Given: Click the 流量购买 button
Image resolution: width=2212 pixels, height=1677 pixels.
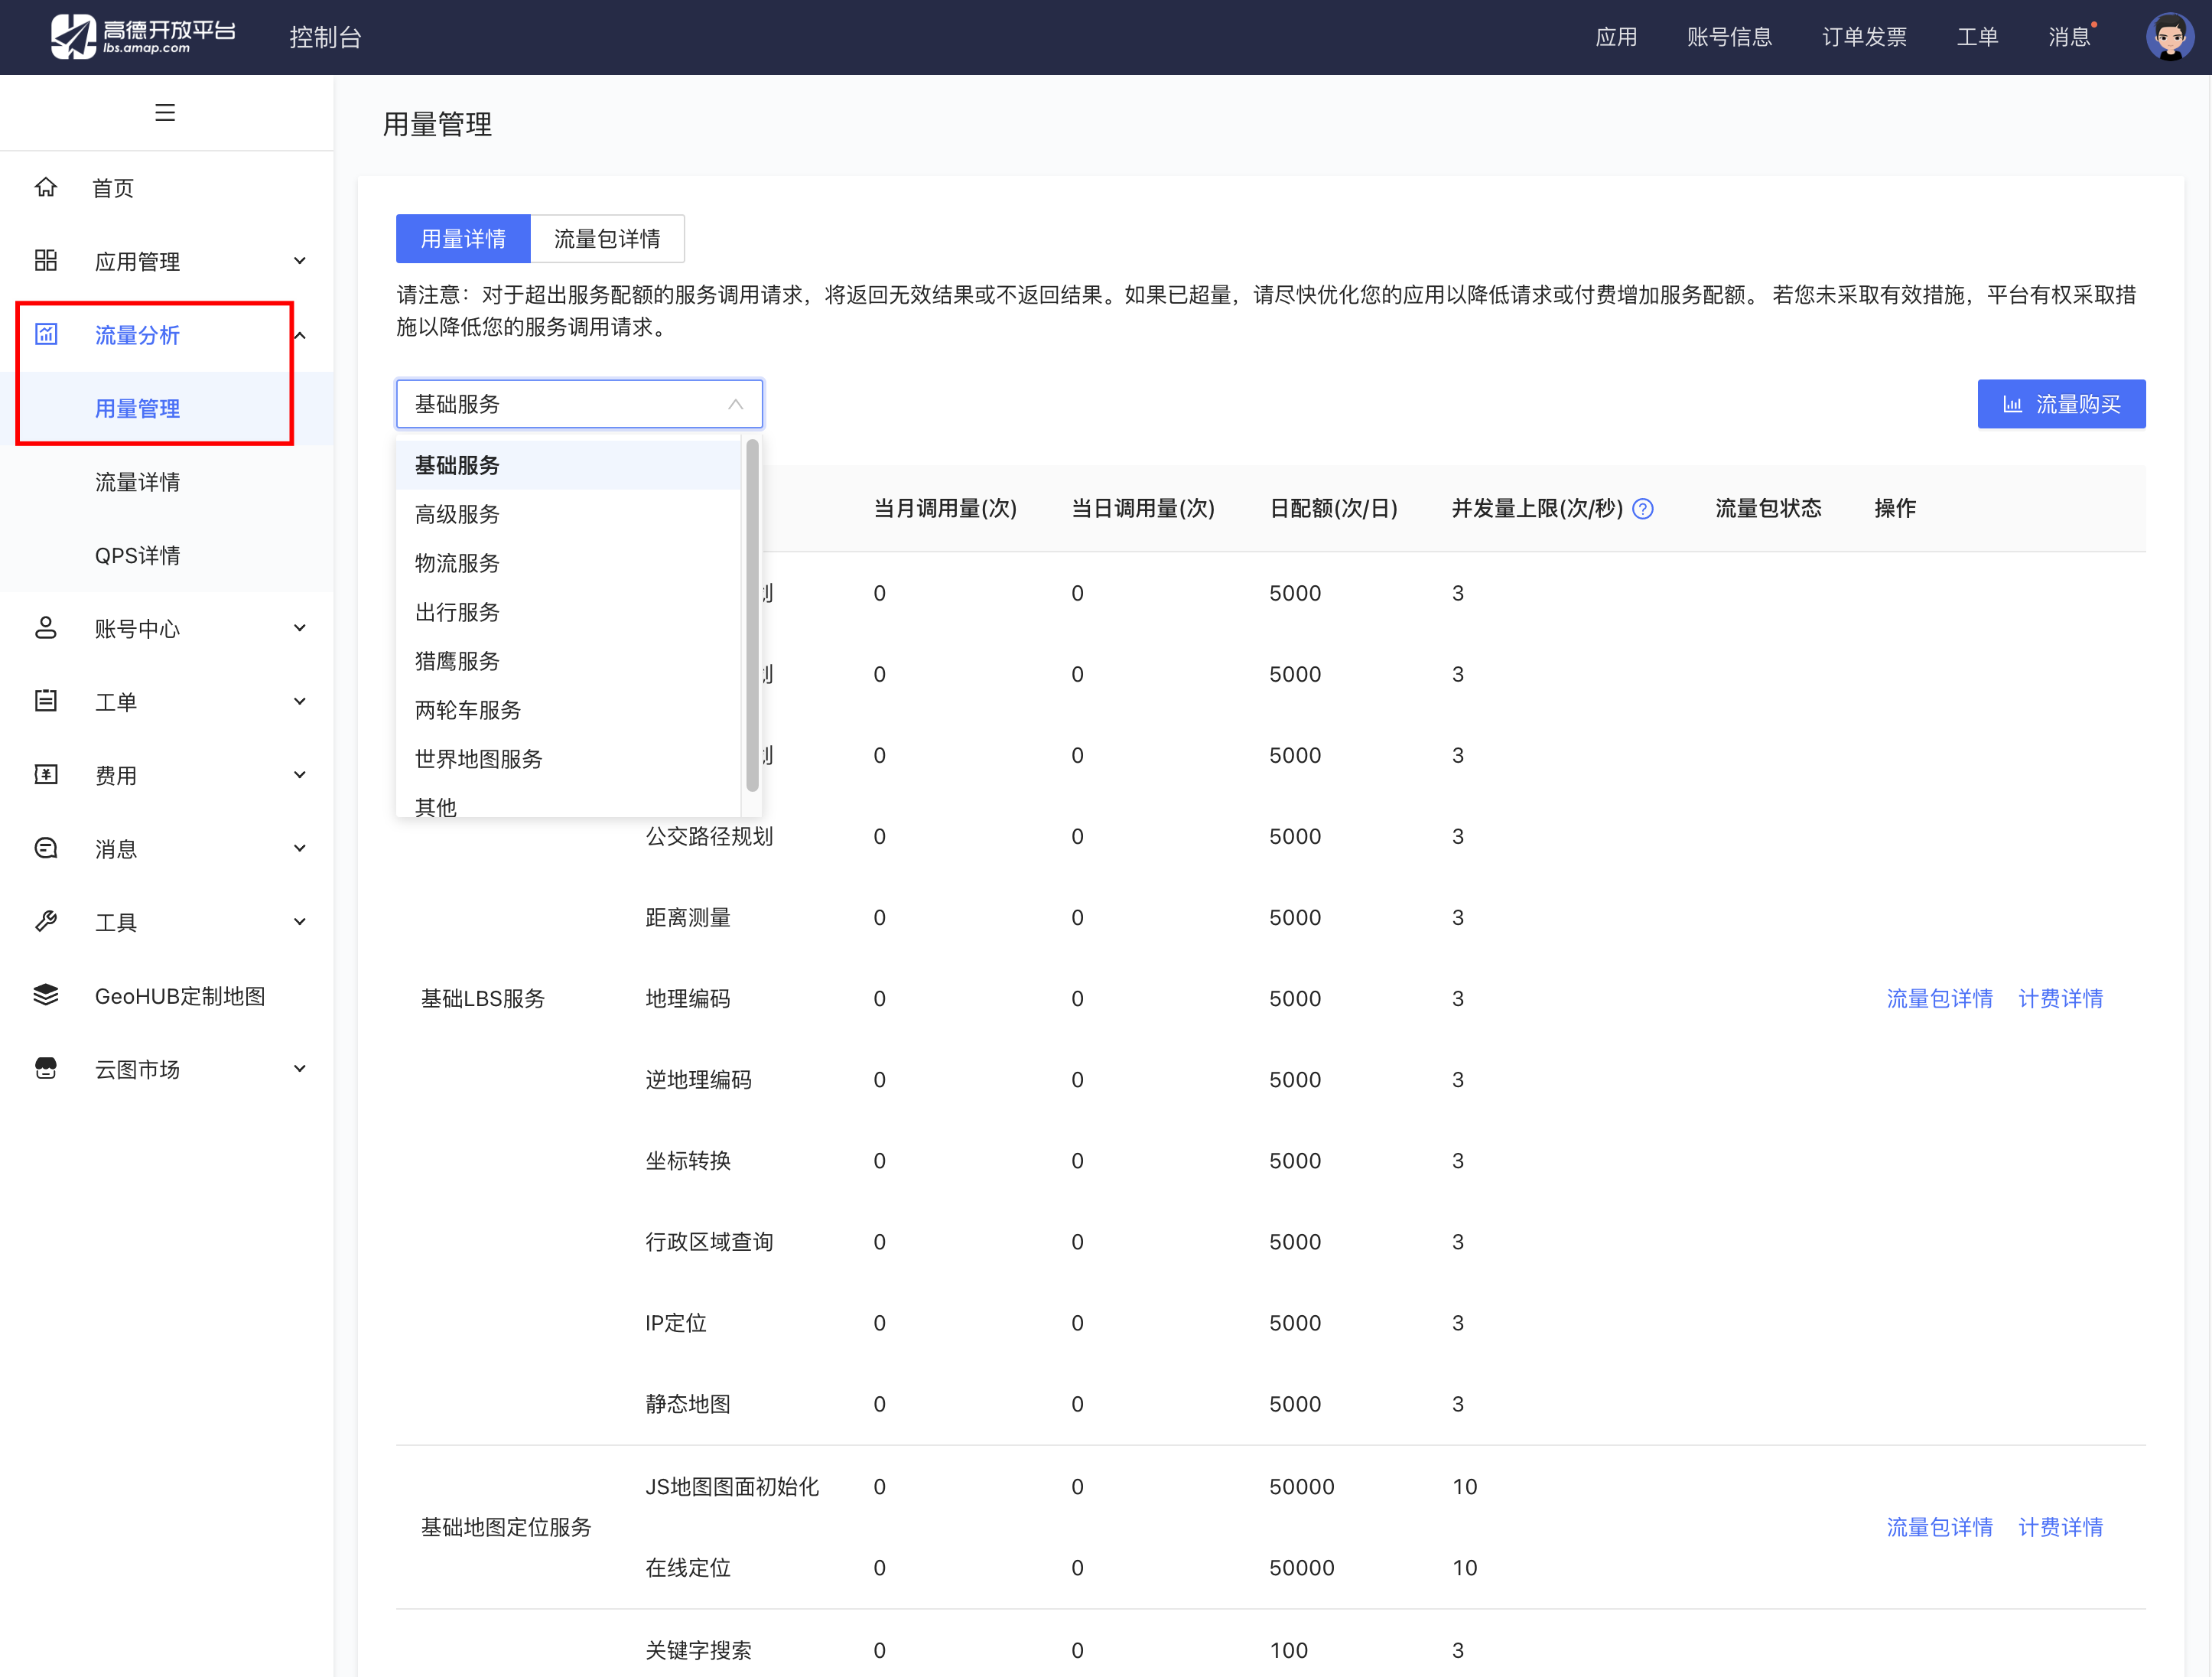Looking at the screenshot, I should point(2061,404).
